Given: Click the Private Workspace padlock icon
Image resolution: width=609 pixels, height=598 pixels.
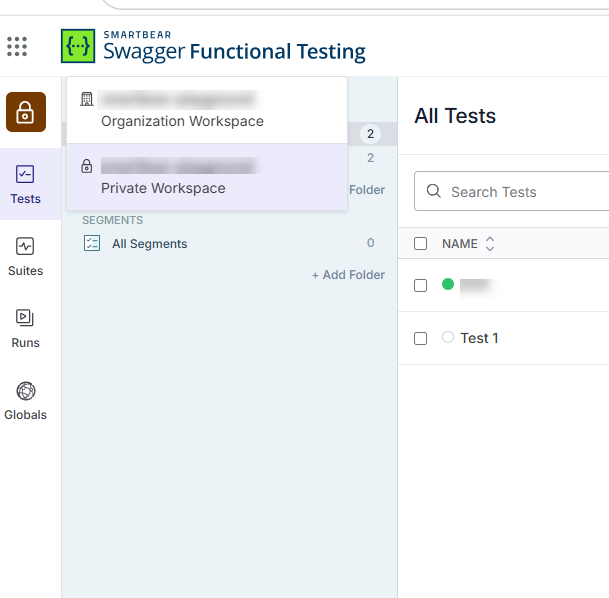Looking at the screenshot, I should click(x=87, y=166).
